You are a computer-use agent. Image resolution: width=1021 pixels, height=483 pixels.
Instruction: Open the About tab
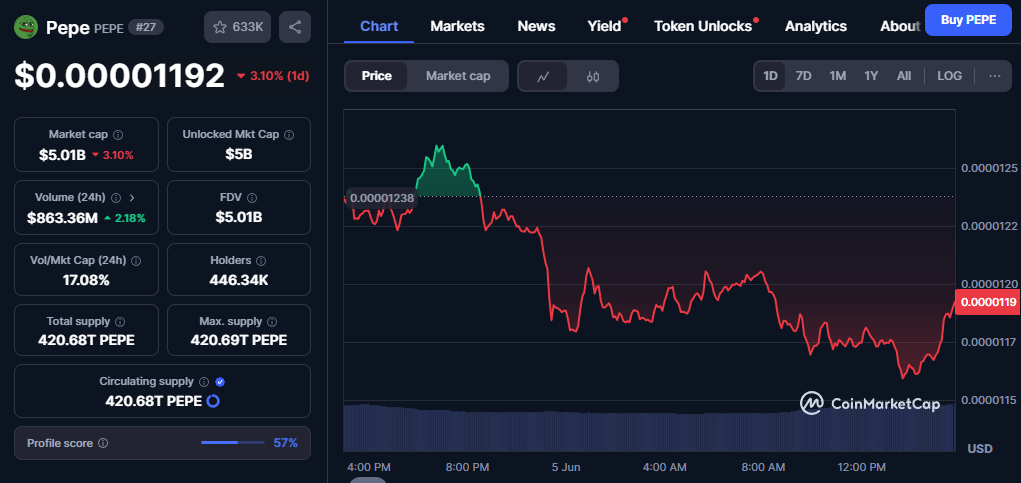[x=900, y=26]
